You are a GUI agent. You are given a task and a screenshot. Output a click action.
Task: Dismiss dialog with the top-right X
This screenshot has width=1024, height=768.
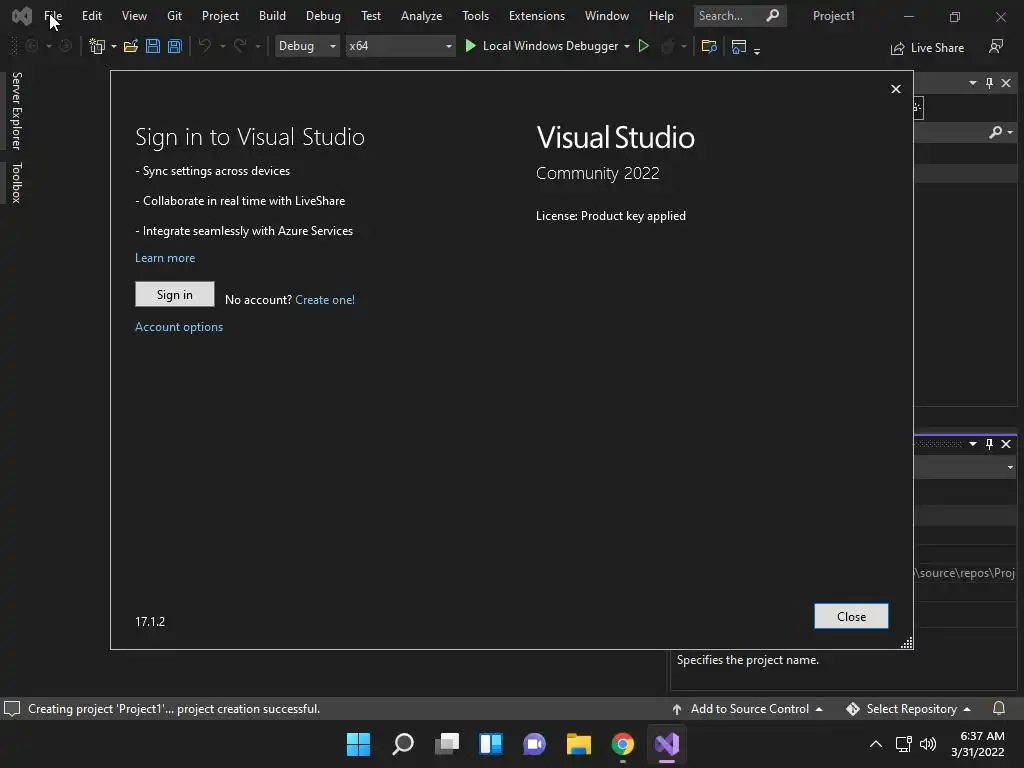pyautogui.click(x=896, y=89)
